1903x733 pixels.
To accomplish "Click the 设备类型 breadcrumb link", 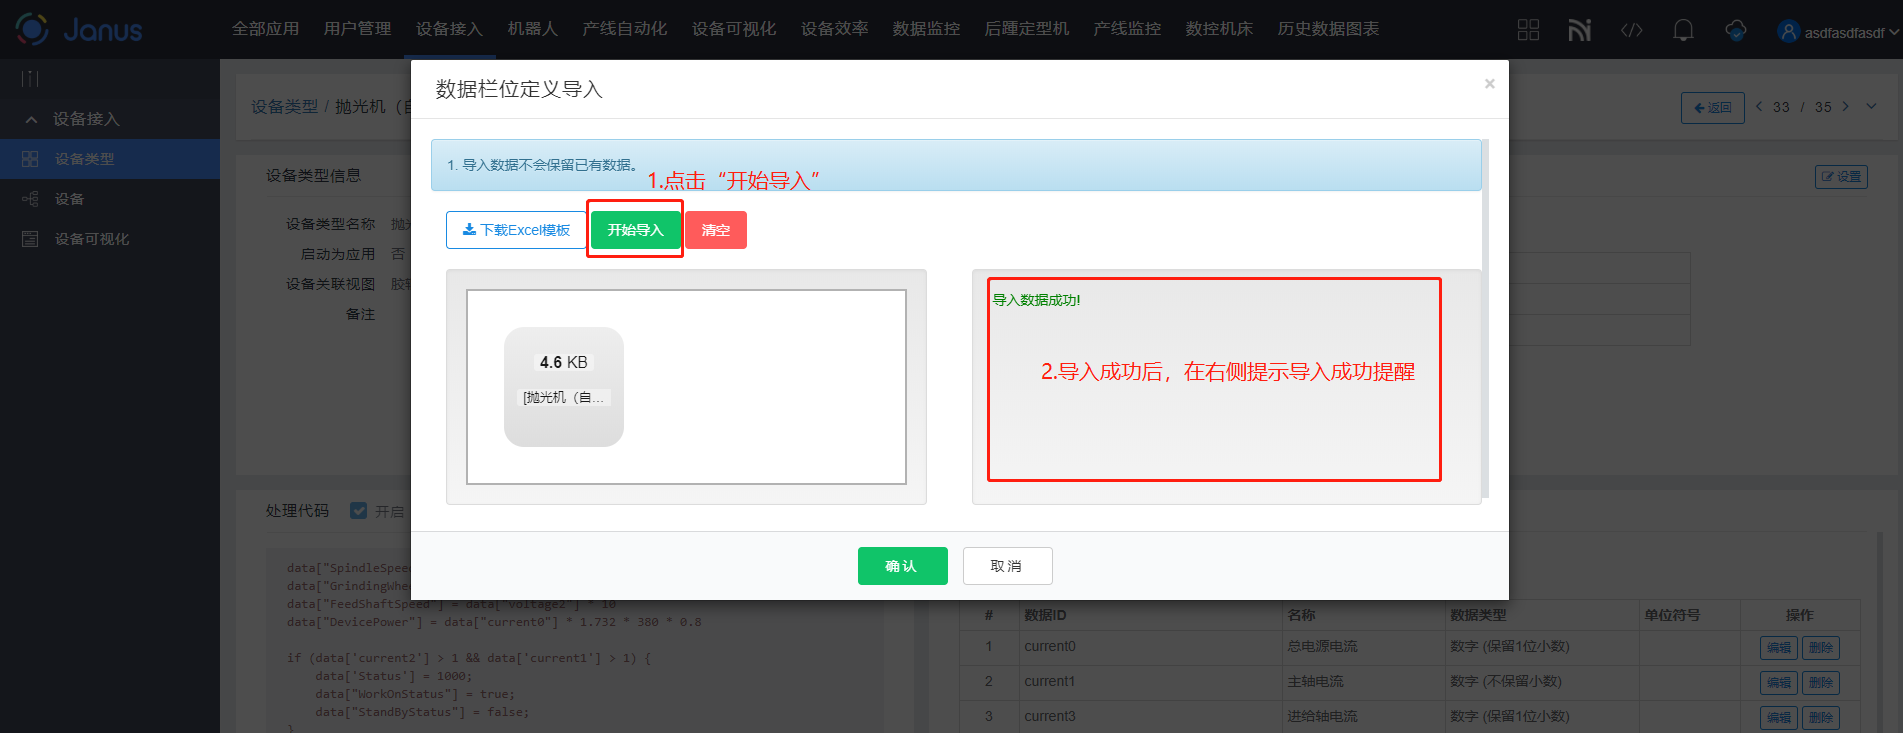I will pos(284,106).
